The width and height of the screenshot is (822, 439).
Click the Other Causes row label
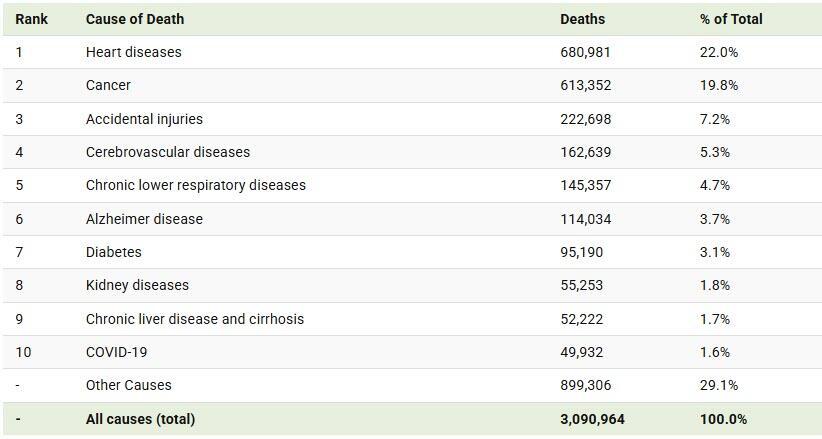click(x=129, y=385)
